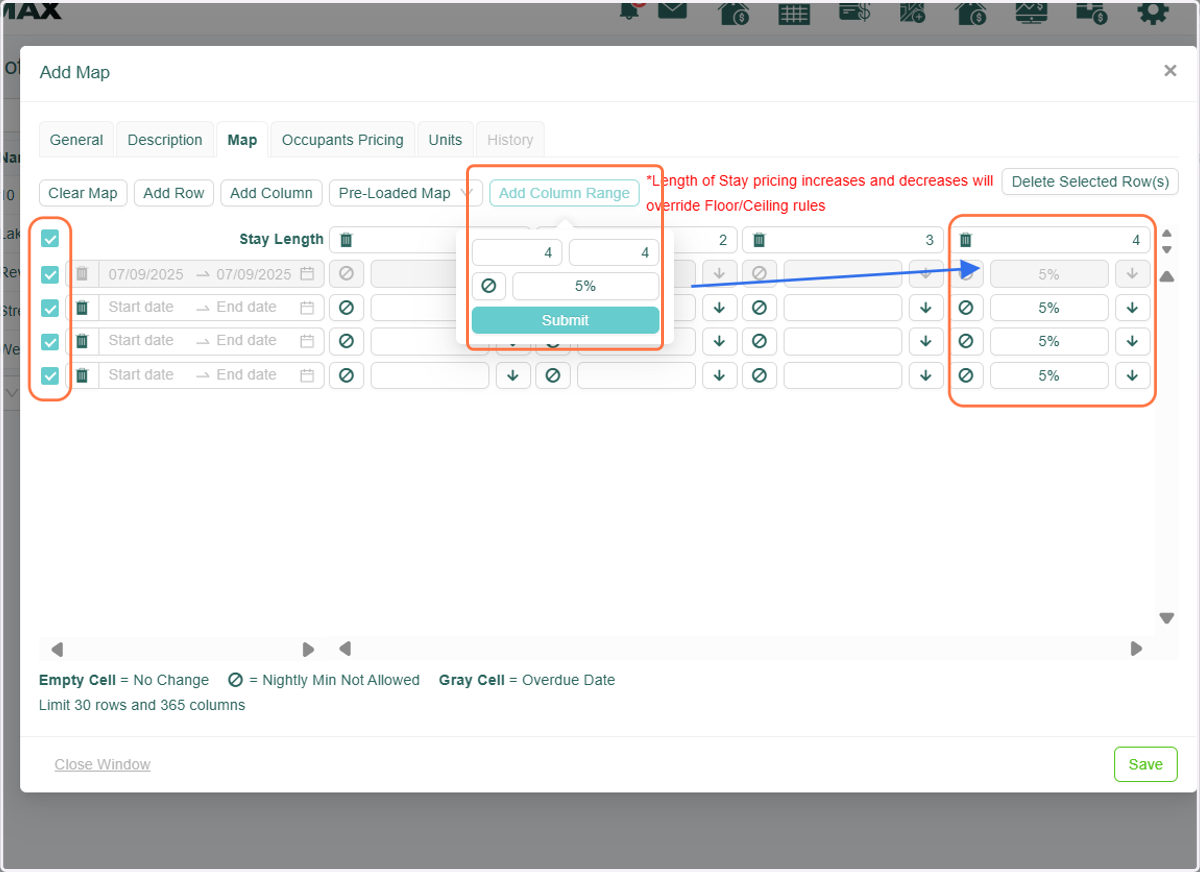1200x872 pixels.
Task: Open the map-plus icon in top bar
Action: [914, 12]
